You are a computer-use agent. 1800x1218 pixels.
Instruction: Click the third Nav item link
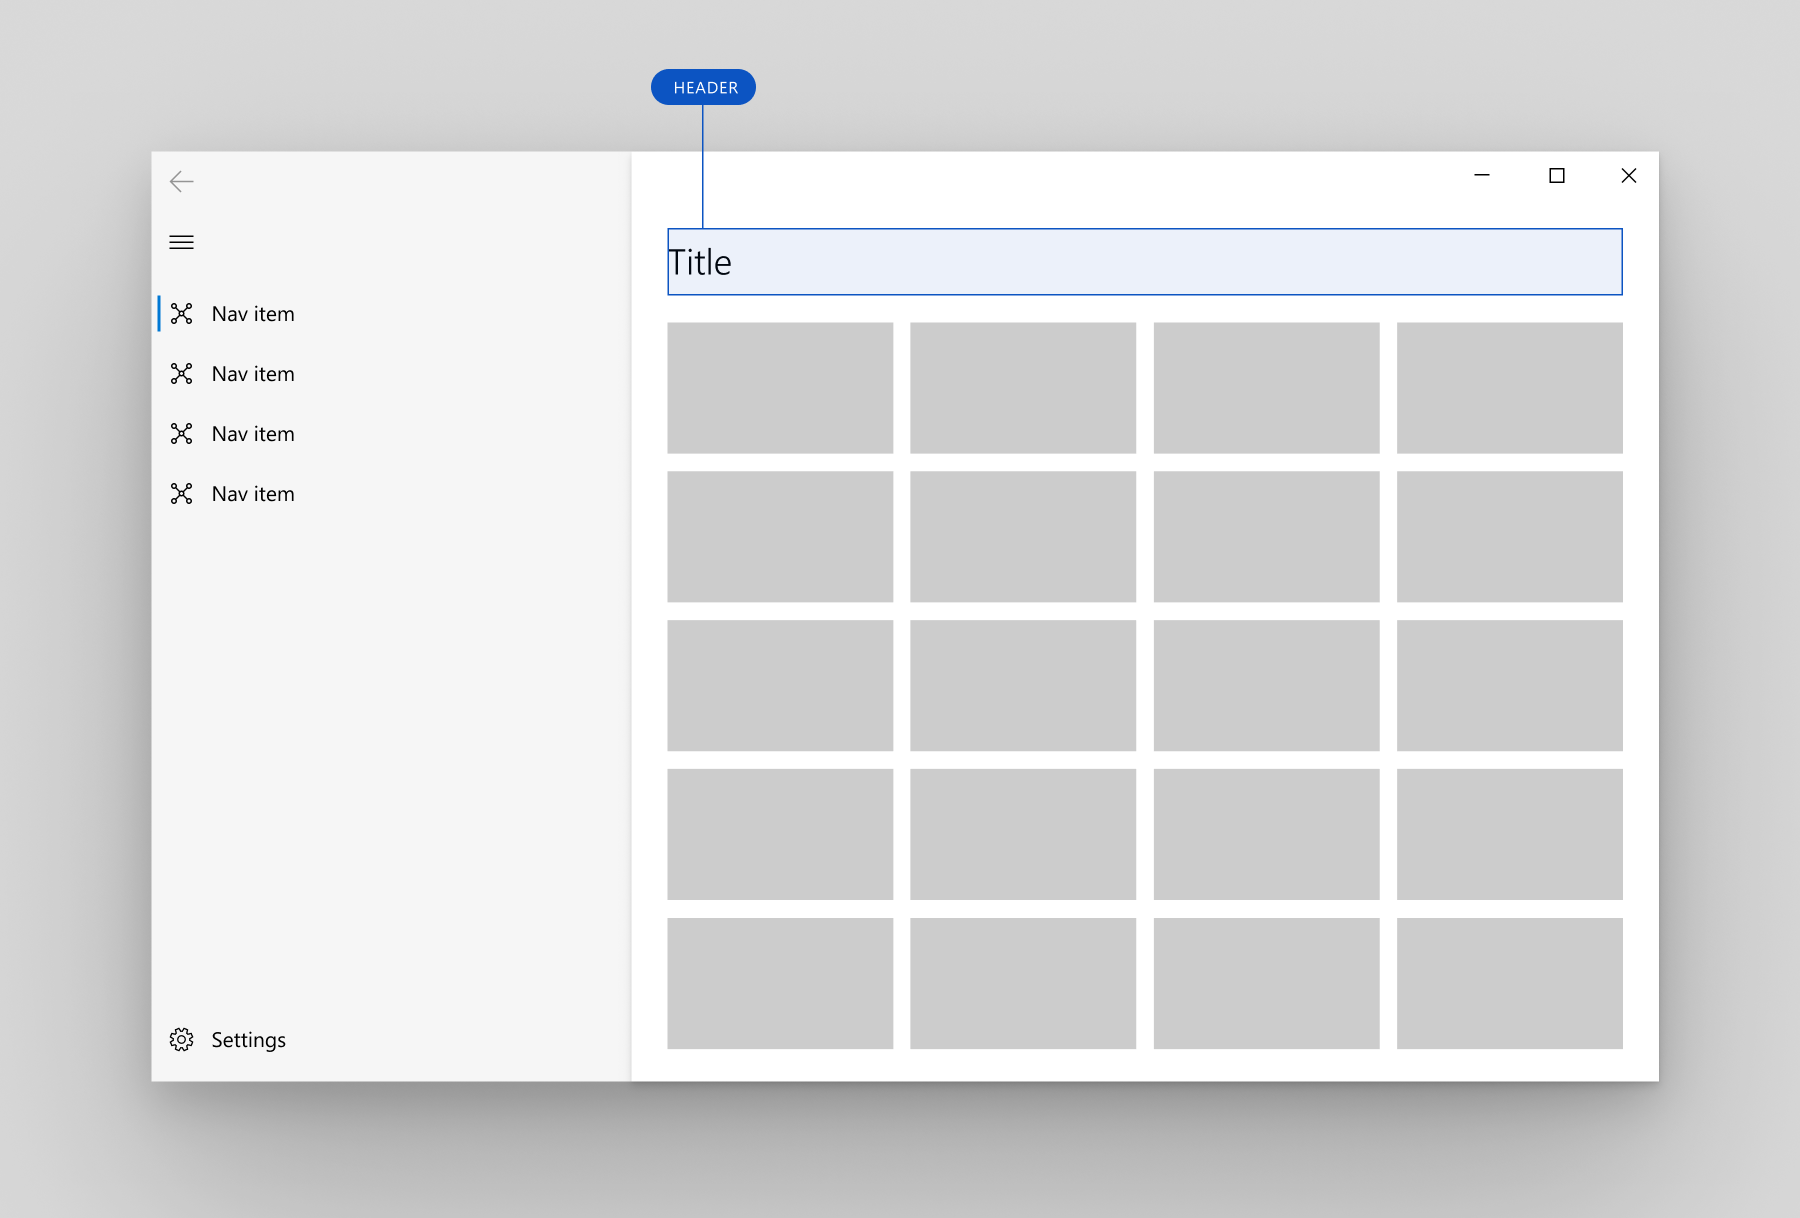[x=252, y=433]
